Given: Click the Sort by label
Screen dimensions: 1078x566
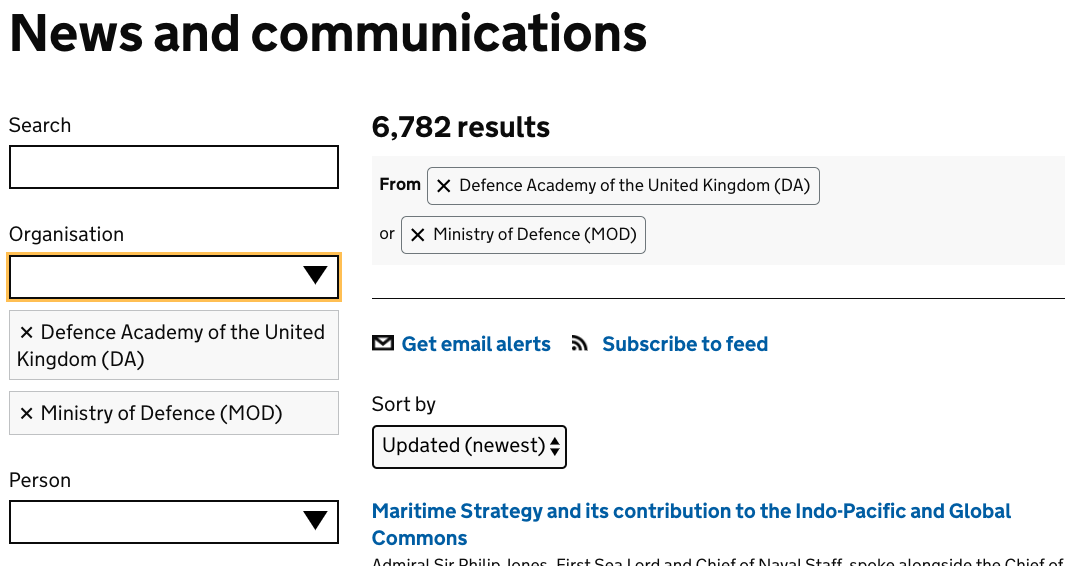Looking at the screenshot, I should [x=404, y=404].
